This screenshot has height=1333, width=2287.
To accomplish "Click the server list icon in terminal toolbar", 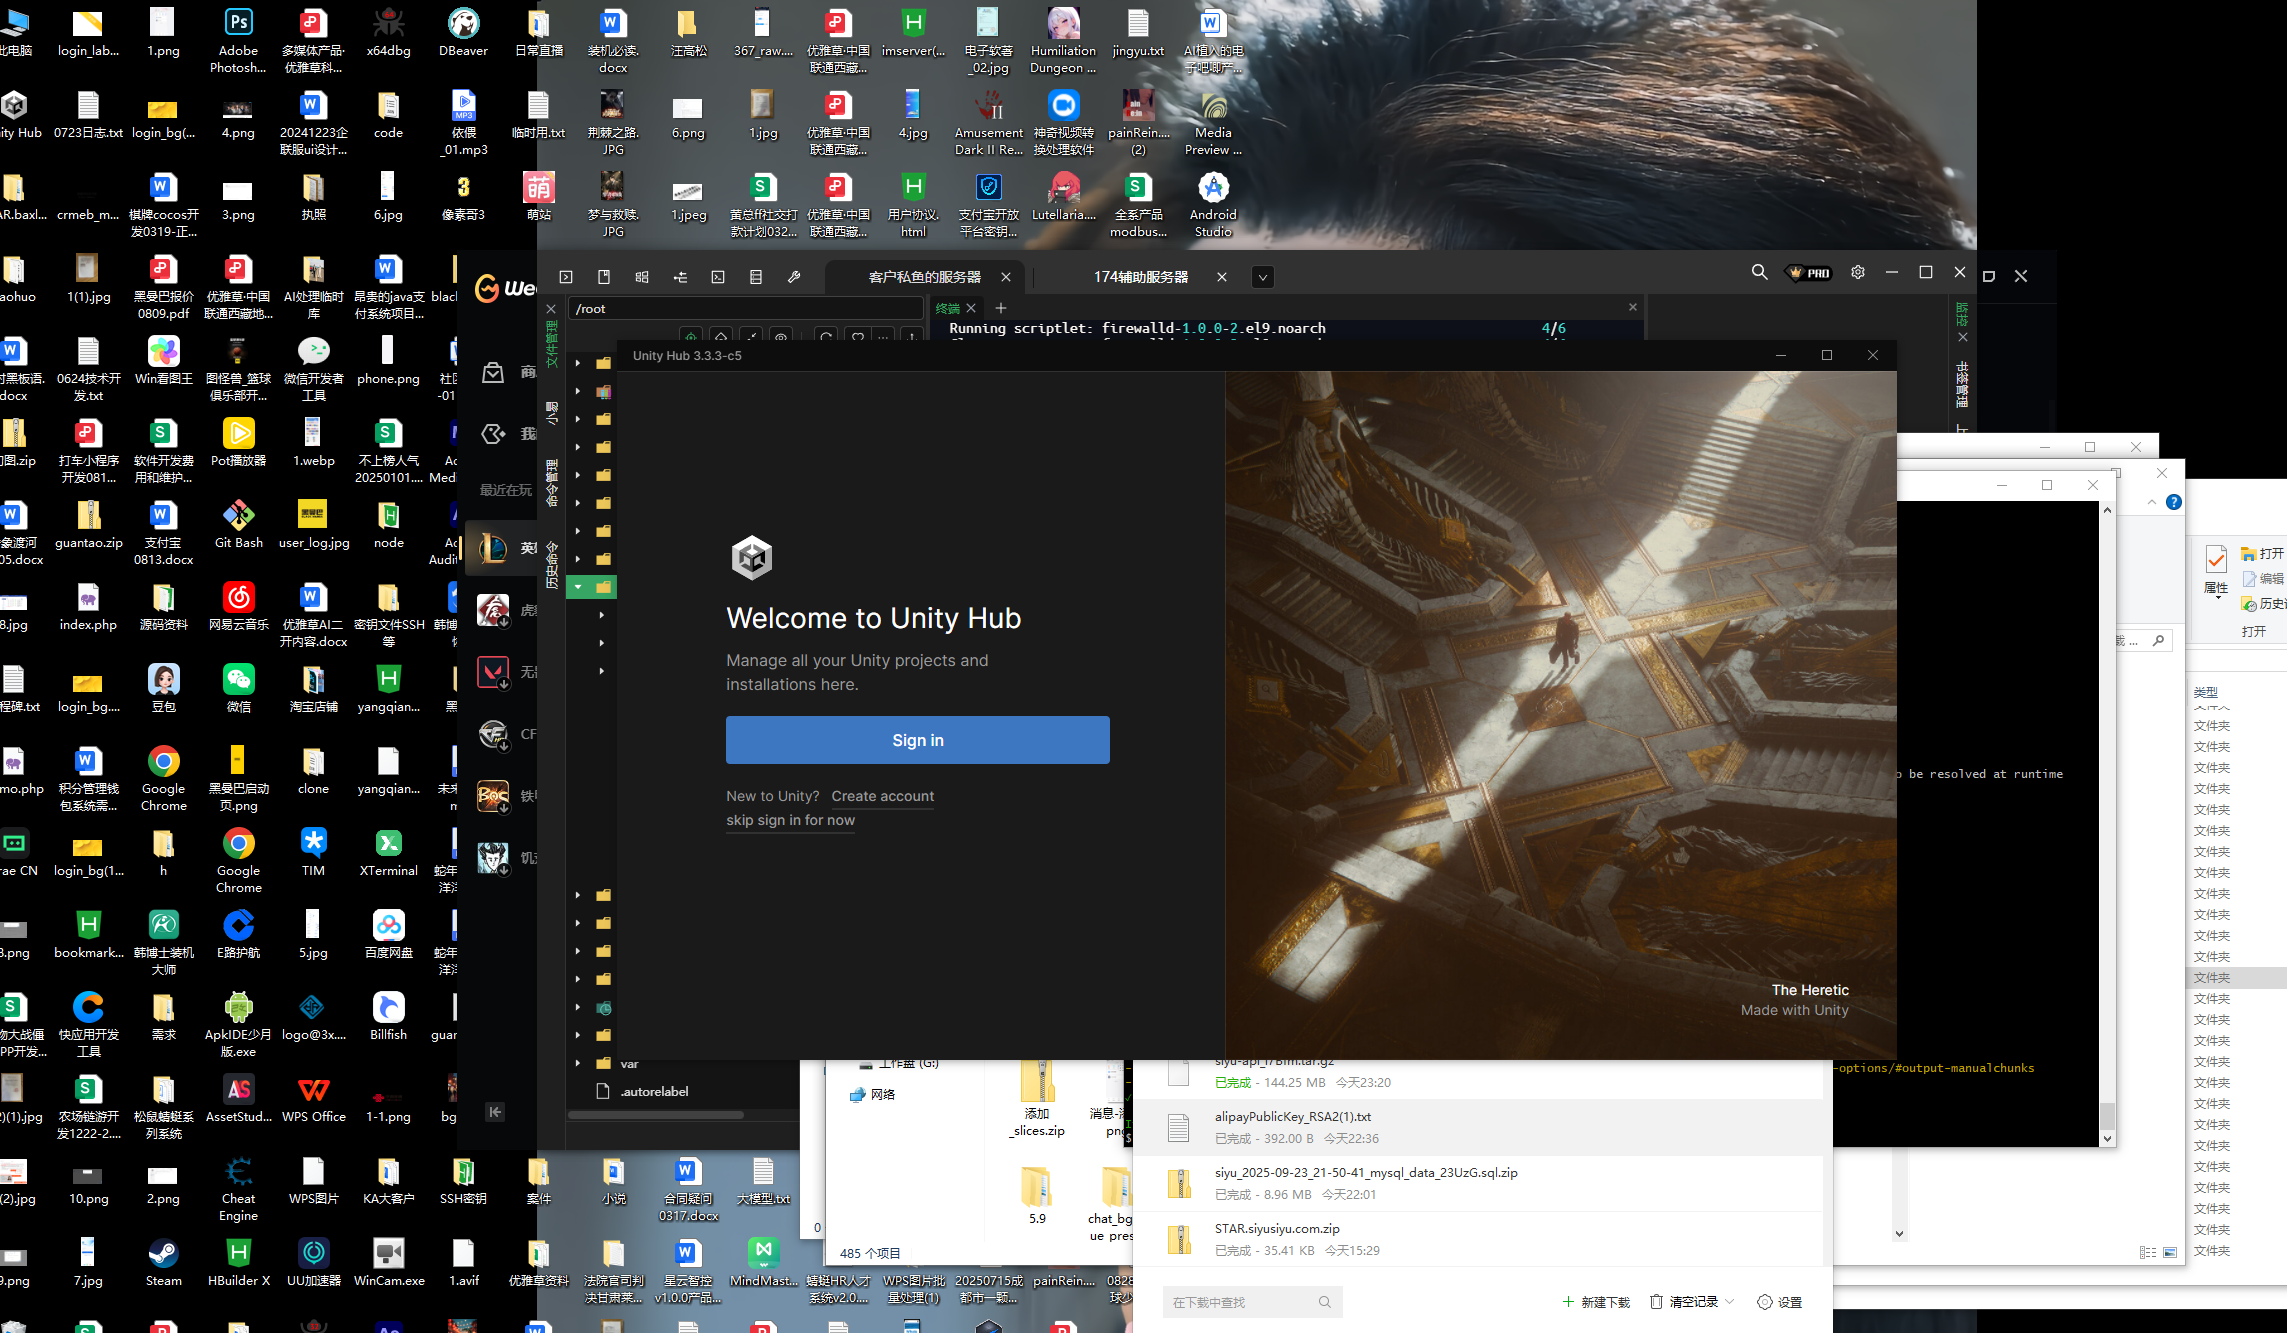I will pyautogui.click(x=756, y=277).
